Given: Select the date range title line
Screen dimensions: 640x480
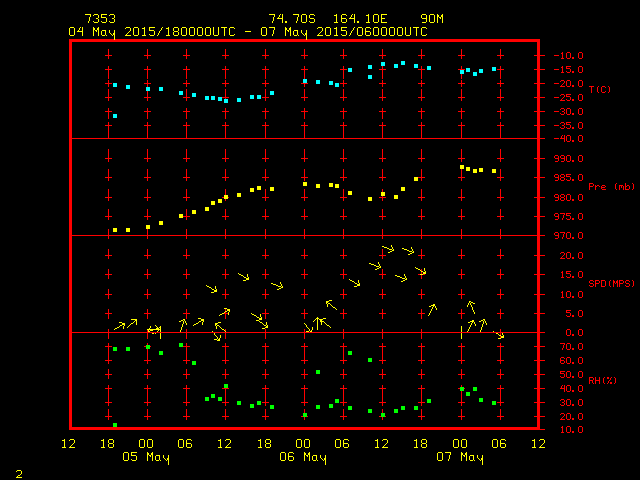Looking at the screenshot, I should click(248, 31).
